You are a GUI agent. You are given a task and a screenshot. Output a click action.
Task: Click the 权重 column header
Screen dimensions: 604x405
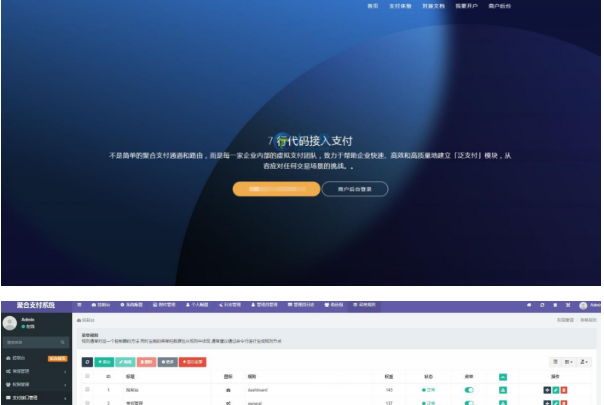(389, 376)
